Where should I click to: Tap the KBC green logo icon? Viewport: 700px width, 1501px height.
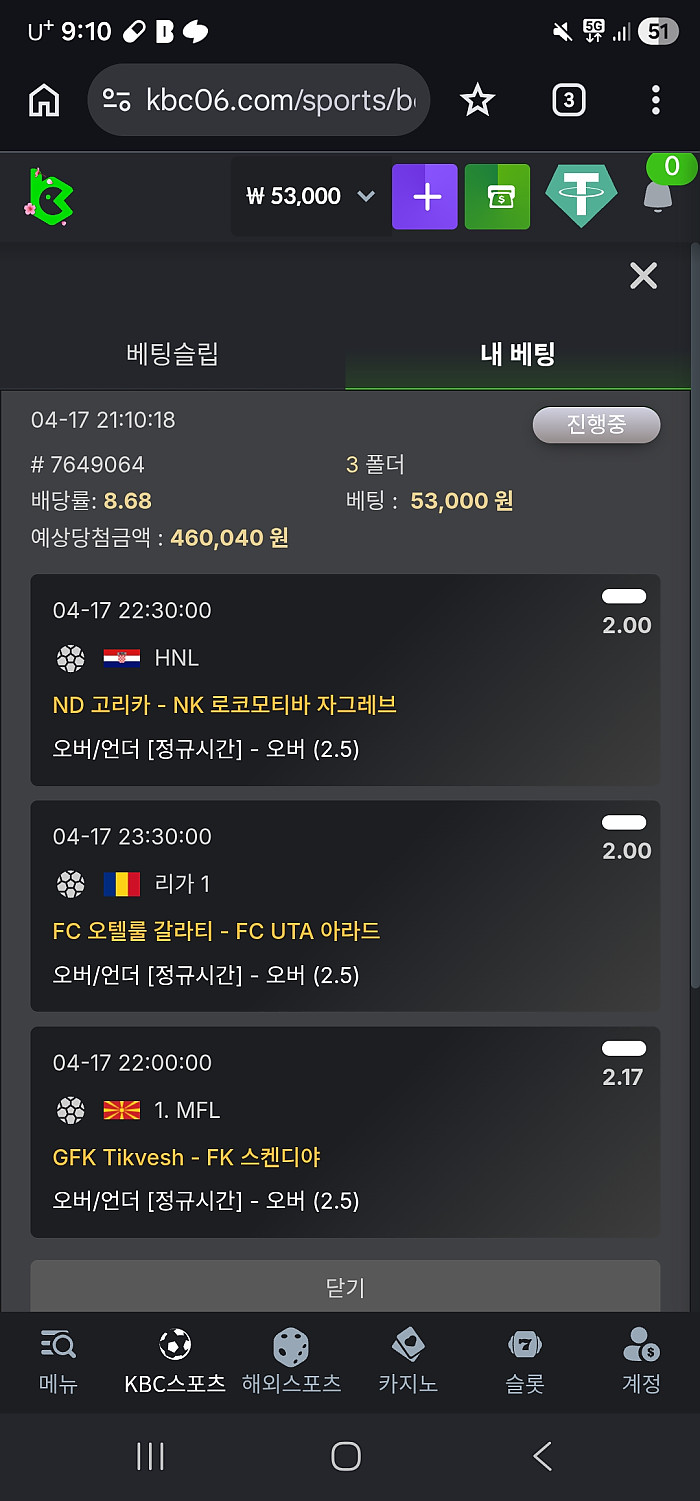(x=49, y=196)
